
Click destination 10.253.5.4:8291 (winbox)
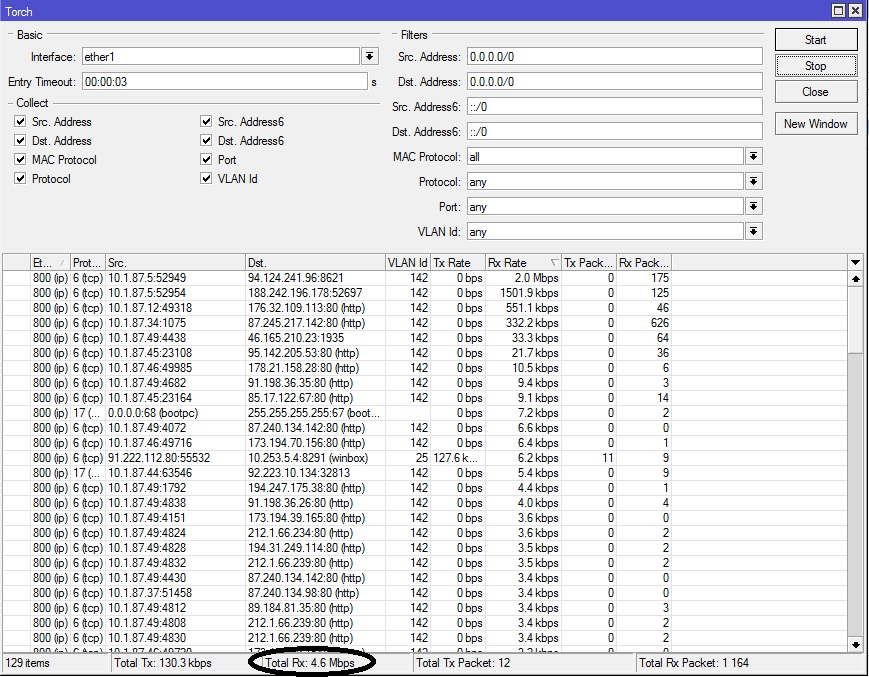pos(308,458)
